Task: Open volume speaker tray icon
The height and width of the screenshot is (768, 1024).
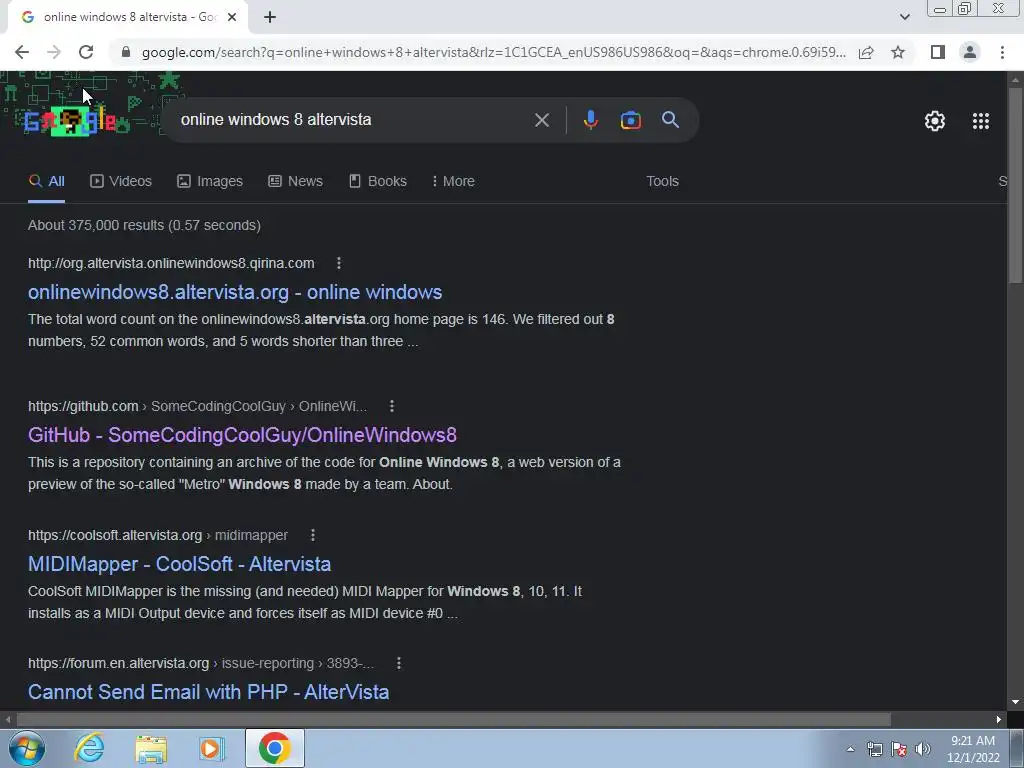Action: pyautogui.click(x=923, y=749)
